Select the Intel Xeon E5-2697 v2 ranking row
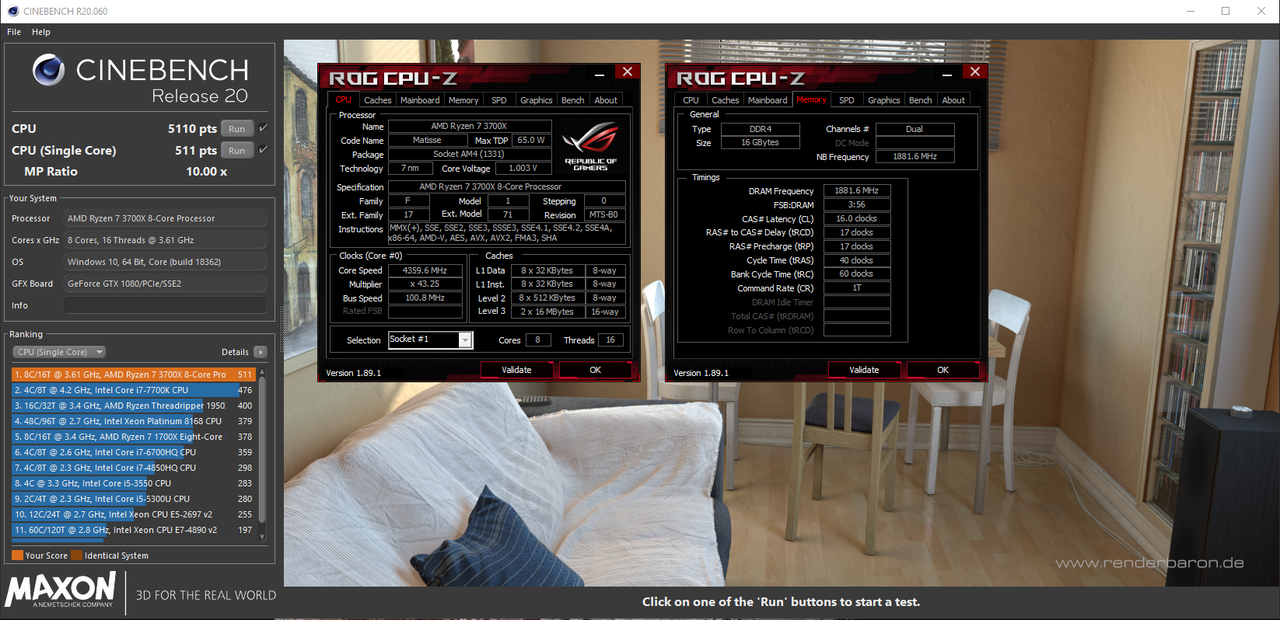1280x620 pixels. [134, 514]
